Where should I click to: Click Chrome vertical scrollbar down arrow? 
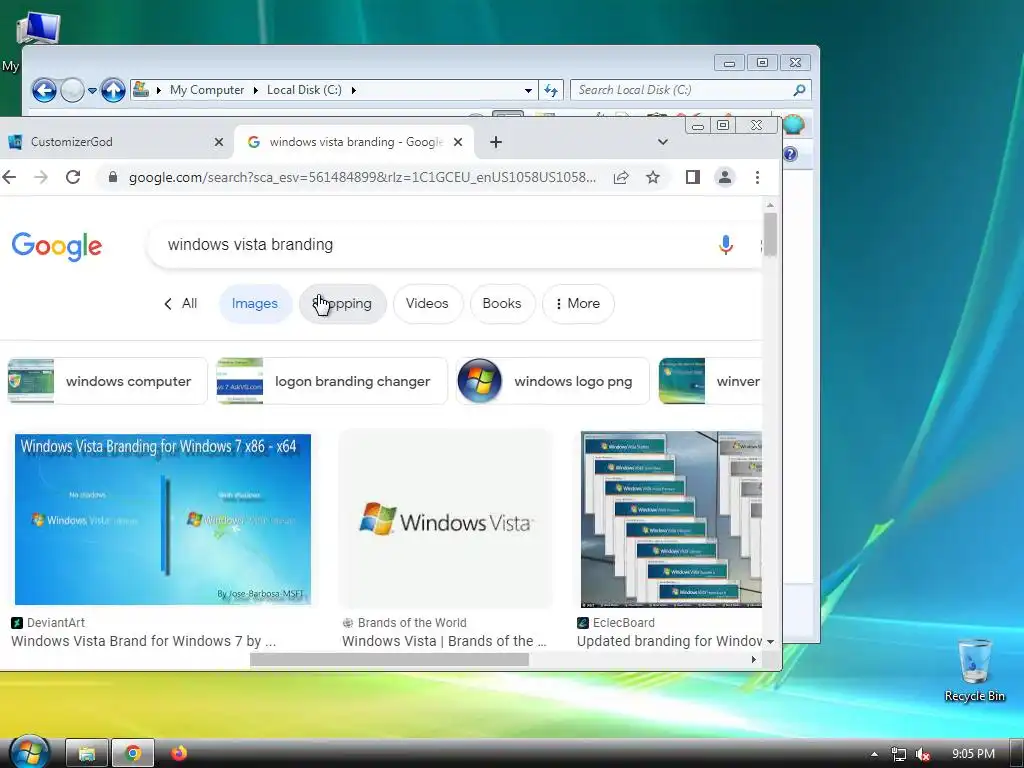pyautogui.click(x=771, y=642)
